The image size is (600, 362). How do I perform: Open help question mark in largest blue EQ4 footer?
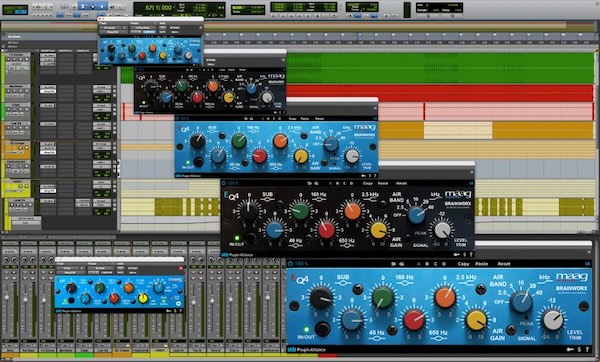(x=587, y=349)
